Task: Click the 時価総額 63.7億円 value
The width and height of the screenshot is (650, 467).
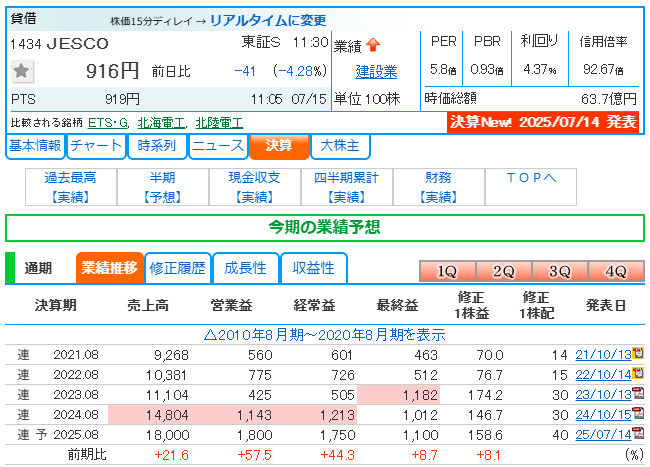Action: pos(609,99)
